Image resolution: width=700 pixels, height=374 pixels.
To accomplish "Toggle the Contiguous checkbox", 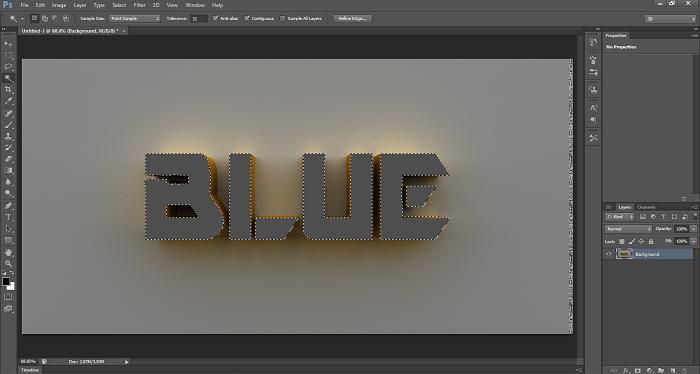I will tap(247, 18).
